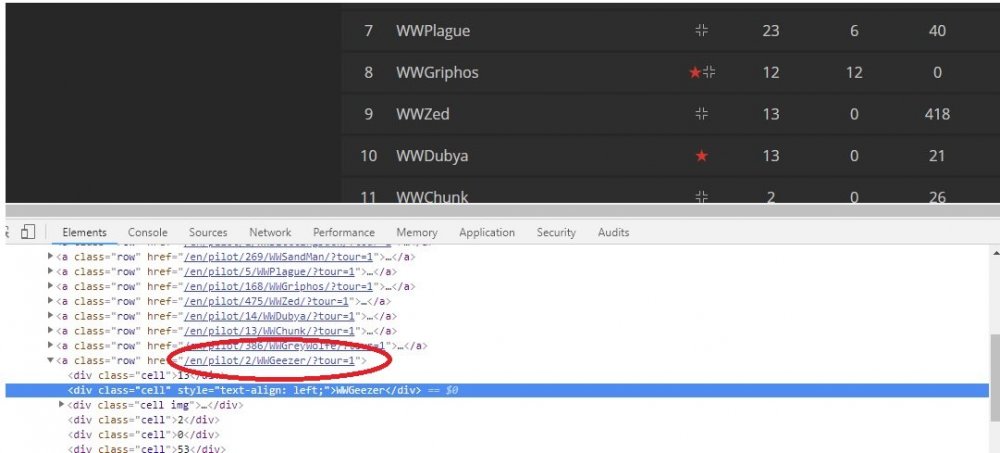
Task: Click the cross icon in WWZed row
Action: coord(702,114)
